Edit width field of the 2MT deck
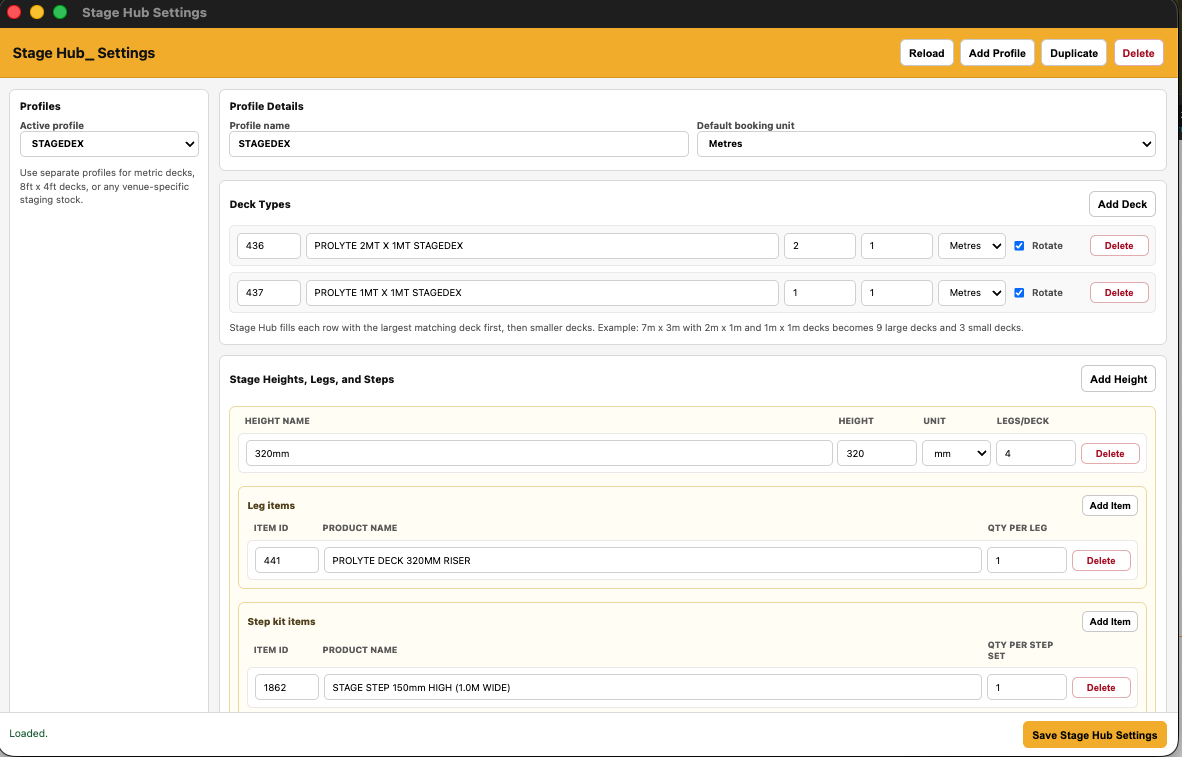Screen dimensions: 1182x757 (x=896, y=246)
